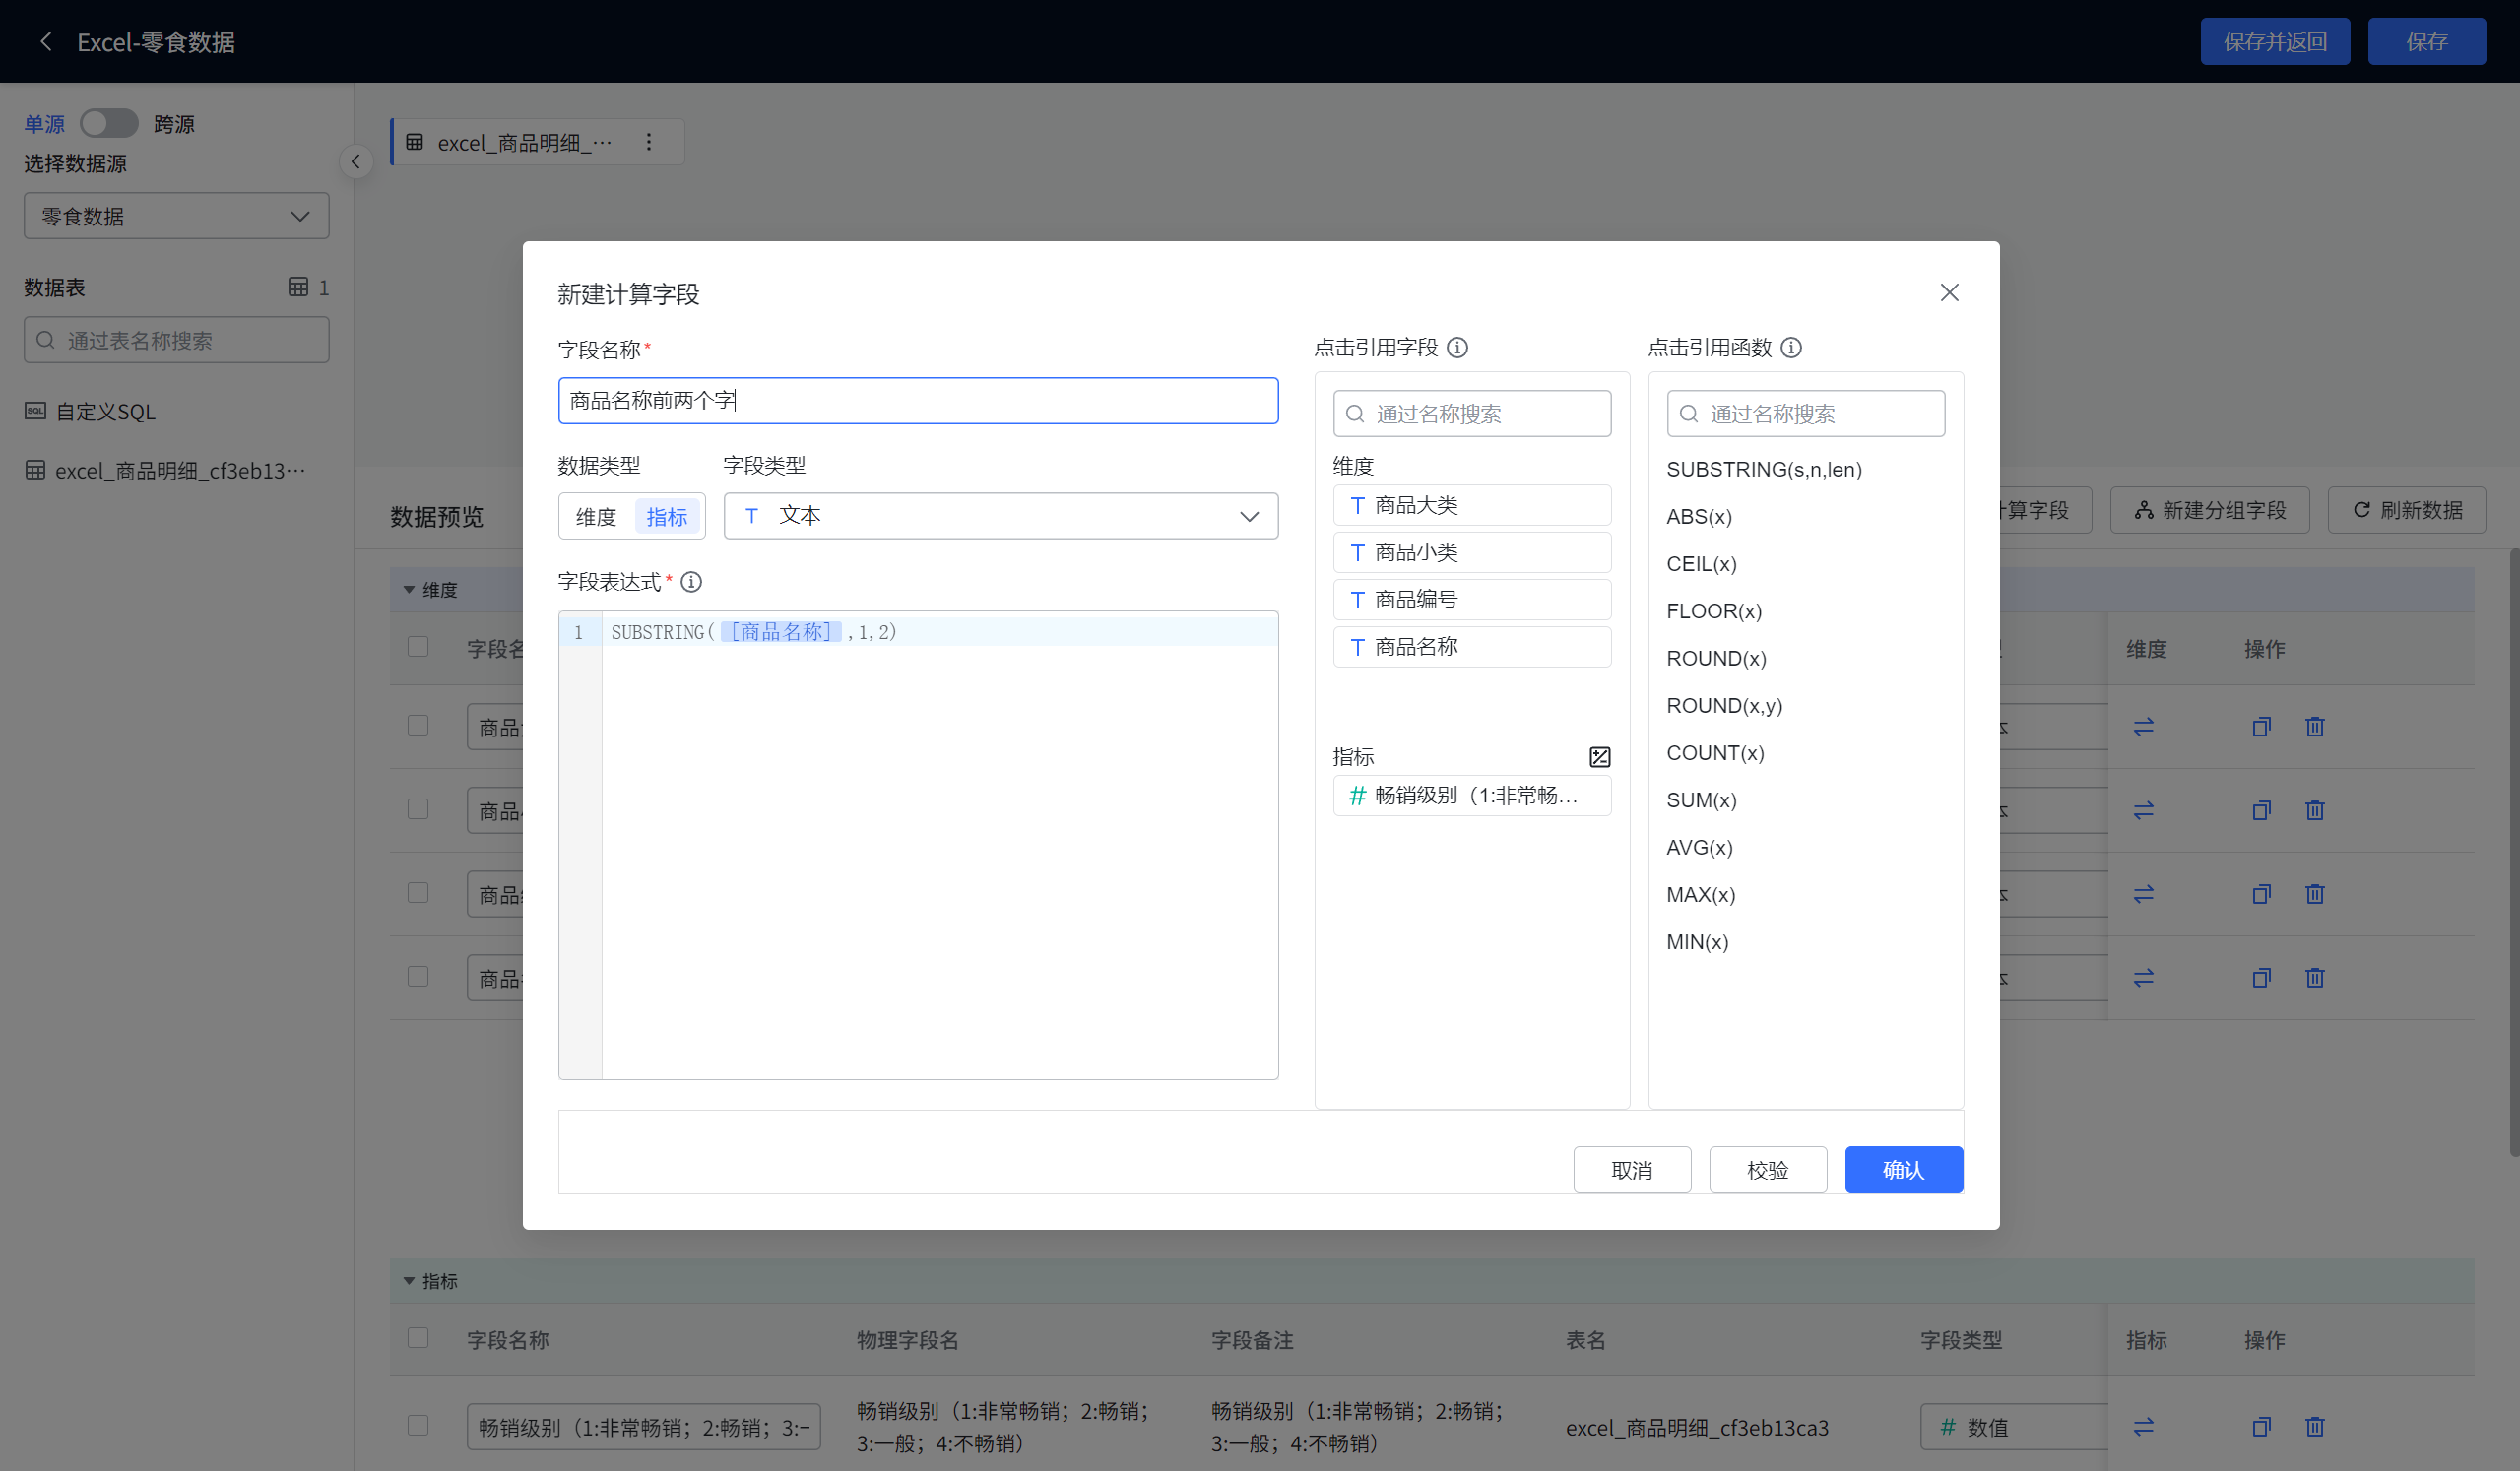Click the info icon next to 点击引用函数

[x=1791, y=347]
